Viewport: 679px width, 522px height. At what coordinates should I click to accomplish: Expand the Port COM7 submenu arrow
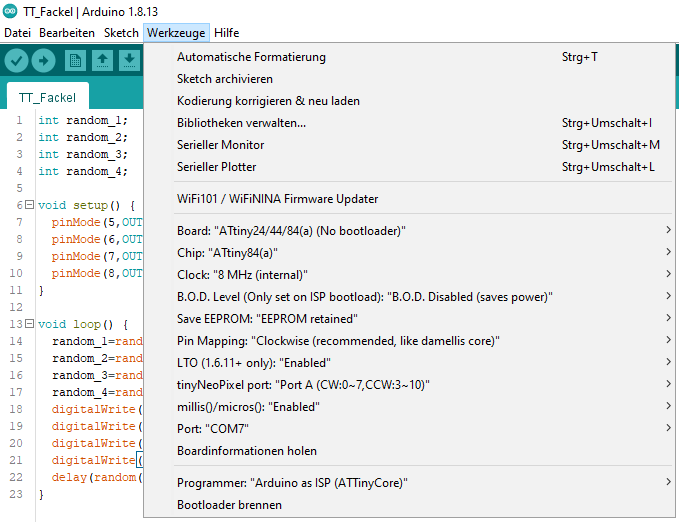coord(669,428)
